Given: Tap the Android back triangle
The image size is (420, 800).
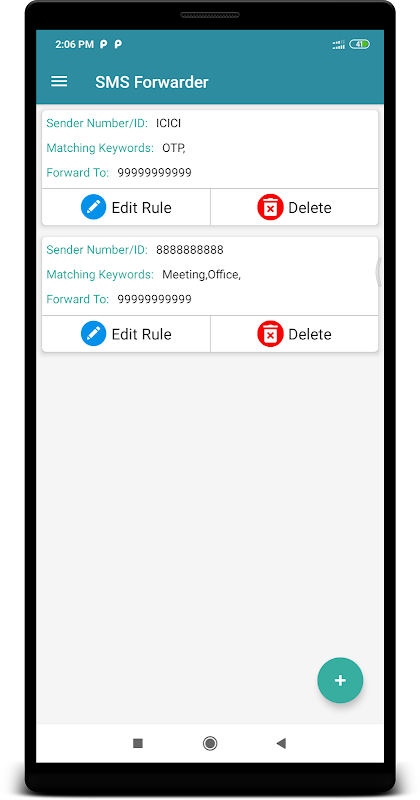Looking at the screenshot, I should coord(281,743).
